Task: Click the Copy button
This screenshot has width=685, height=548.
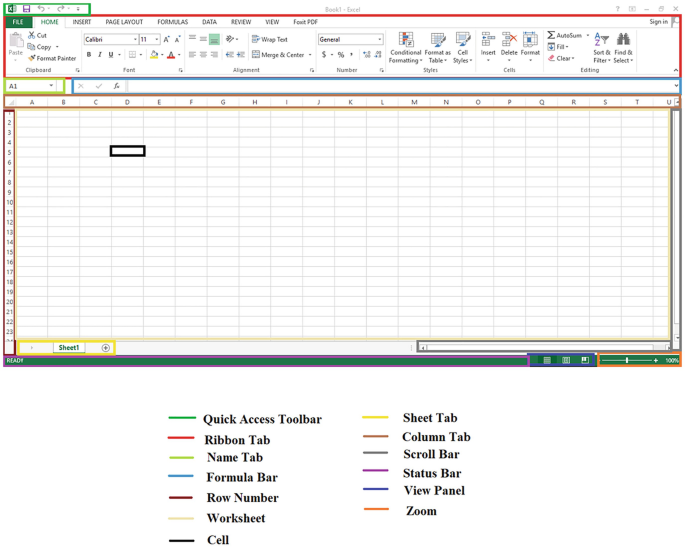Action: [x=40, y=47]
